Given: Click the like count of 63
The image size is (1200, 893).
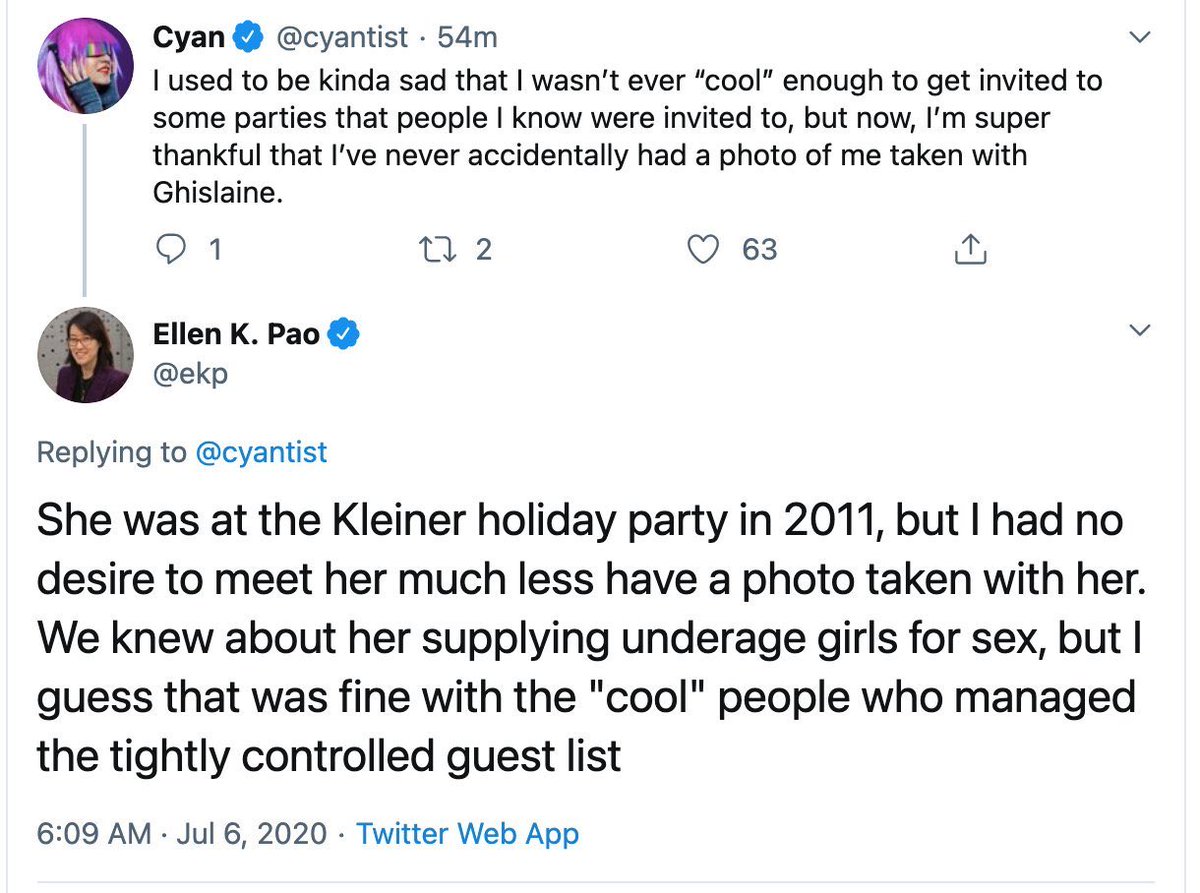Looking at the screenshot, I should click(x=759, y=249).
